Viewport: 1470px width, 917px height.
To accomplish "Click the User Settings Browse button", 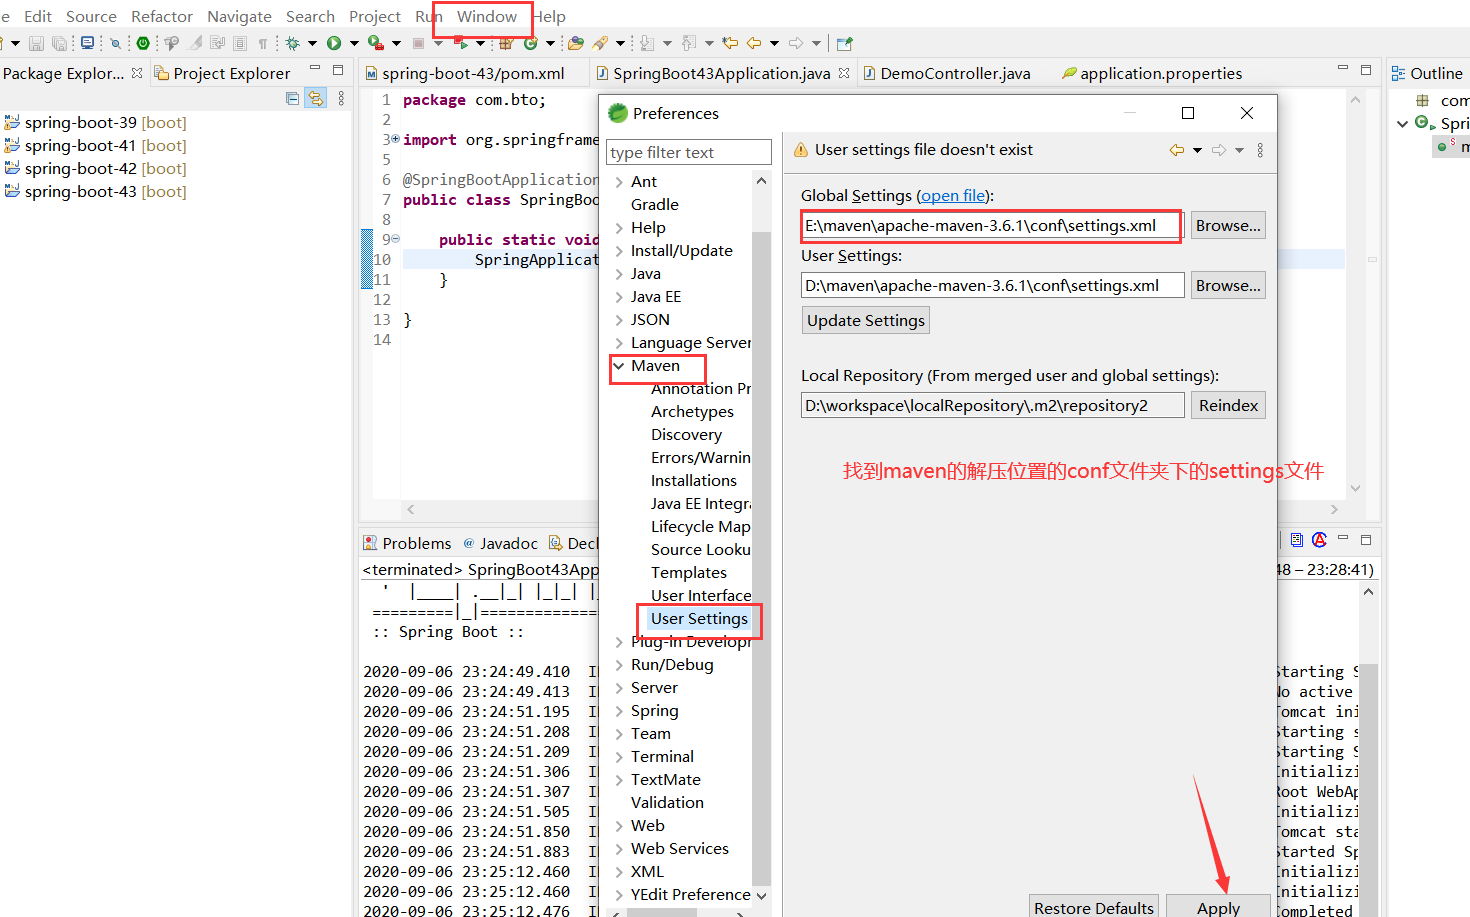I will 1228,285.
